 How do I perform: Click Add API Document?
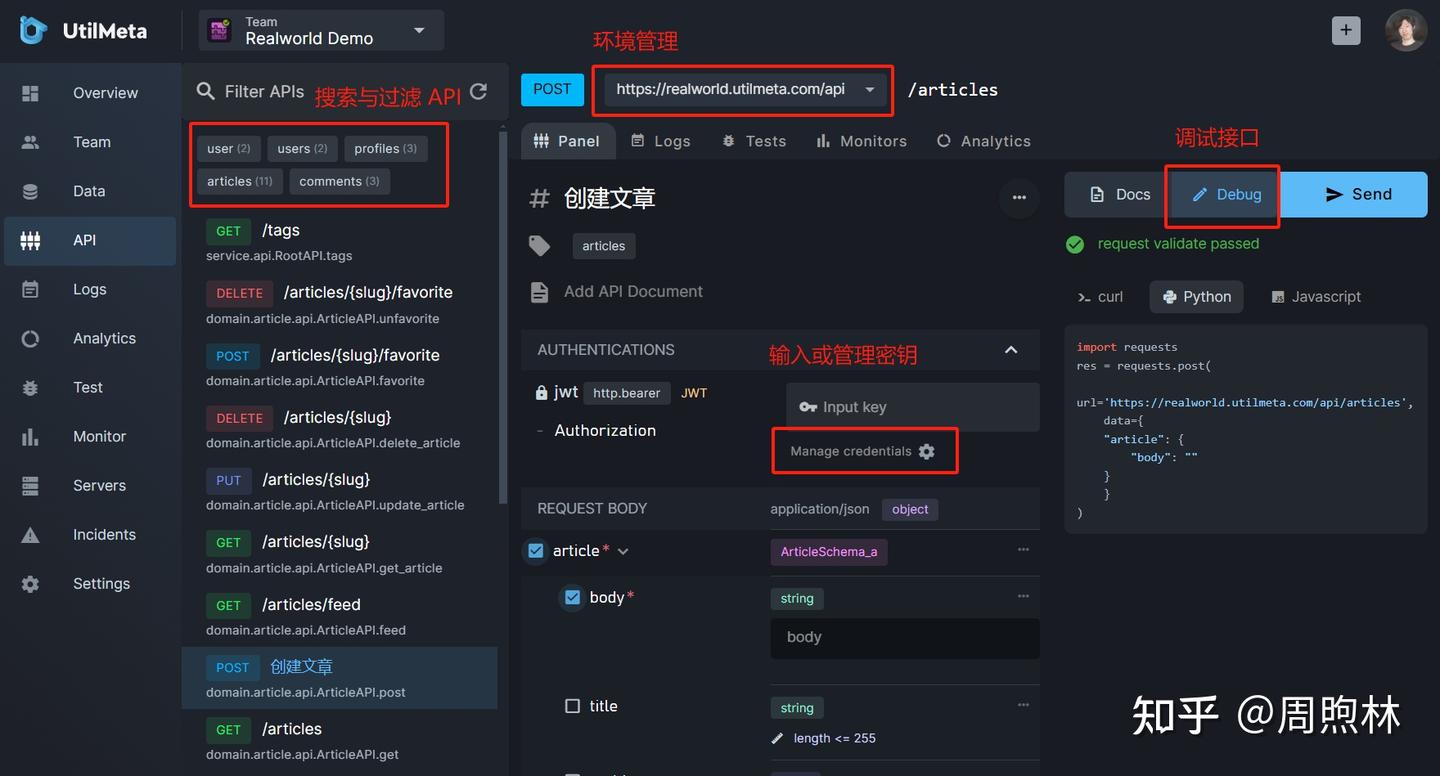633,292
